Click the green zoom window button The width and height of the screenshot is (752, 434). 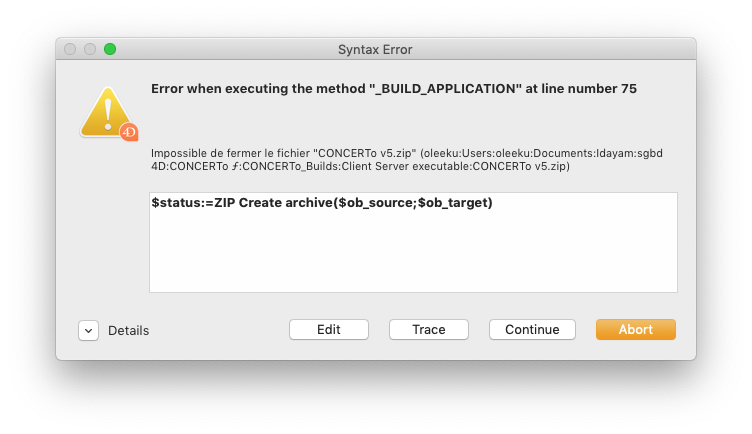110,49
